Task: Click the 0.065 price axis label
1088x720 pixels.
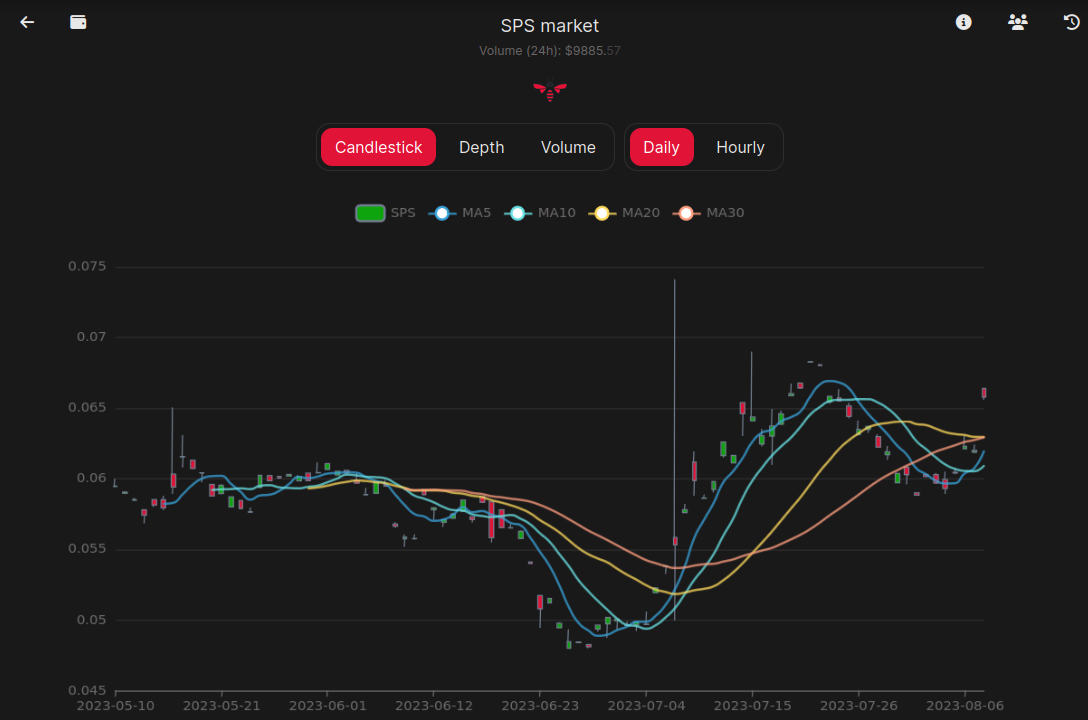Action: point(87,407)
